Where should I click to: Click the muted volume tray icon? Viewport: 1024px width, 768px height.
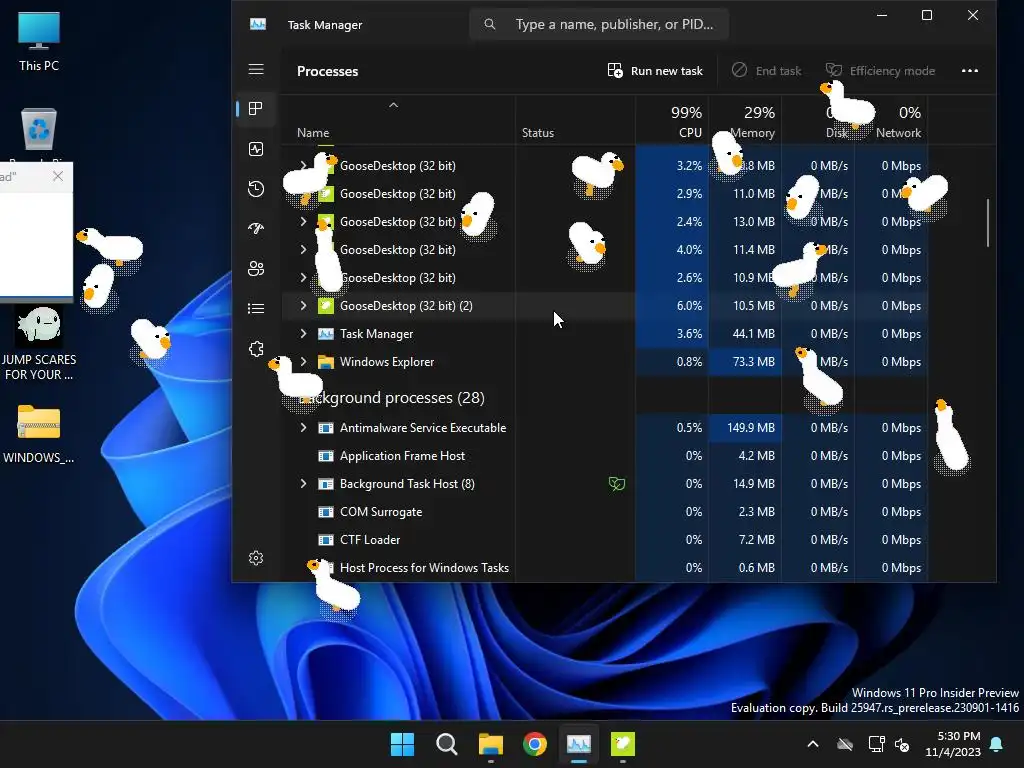coord(903,744)
